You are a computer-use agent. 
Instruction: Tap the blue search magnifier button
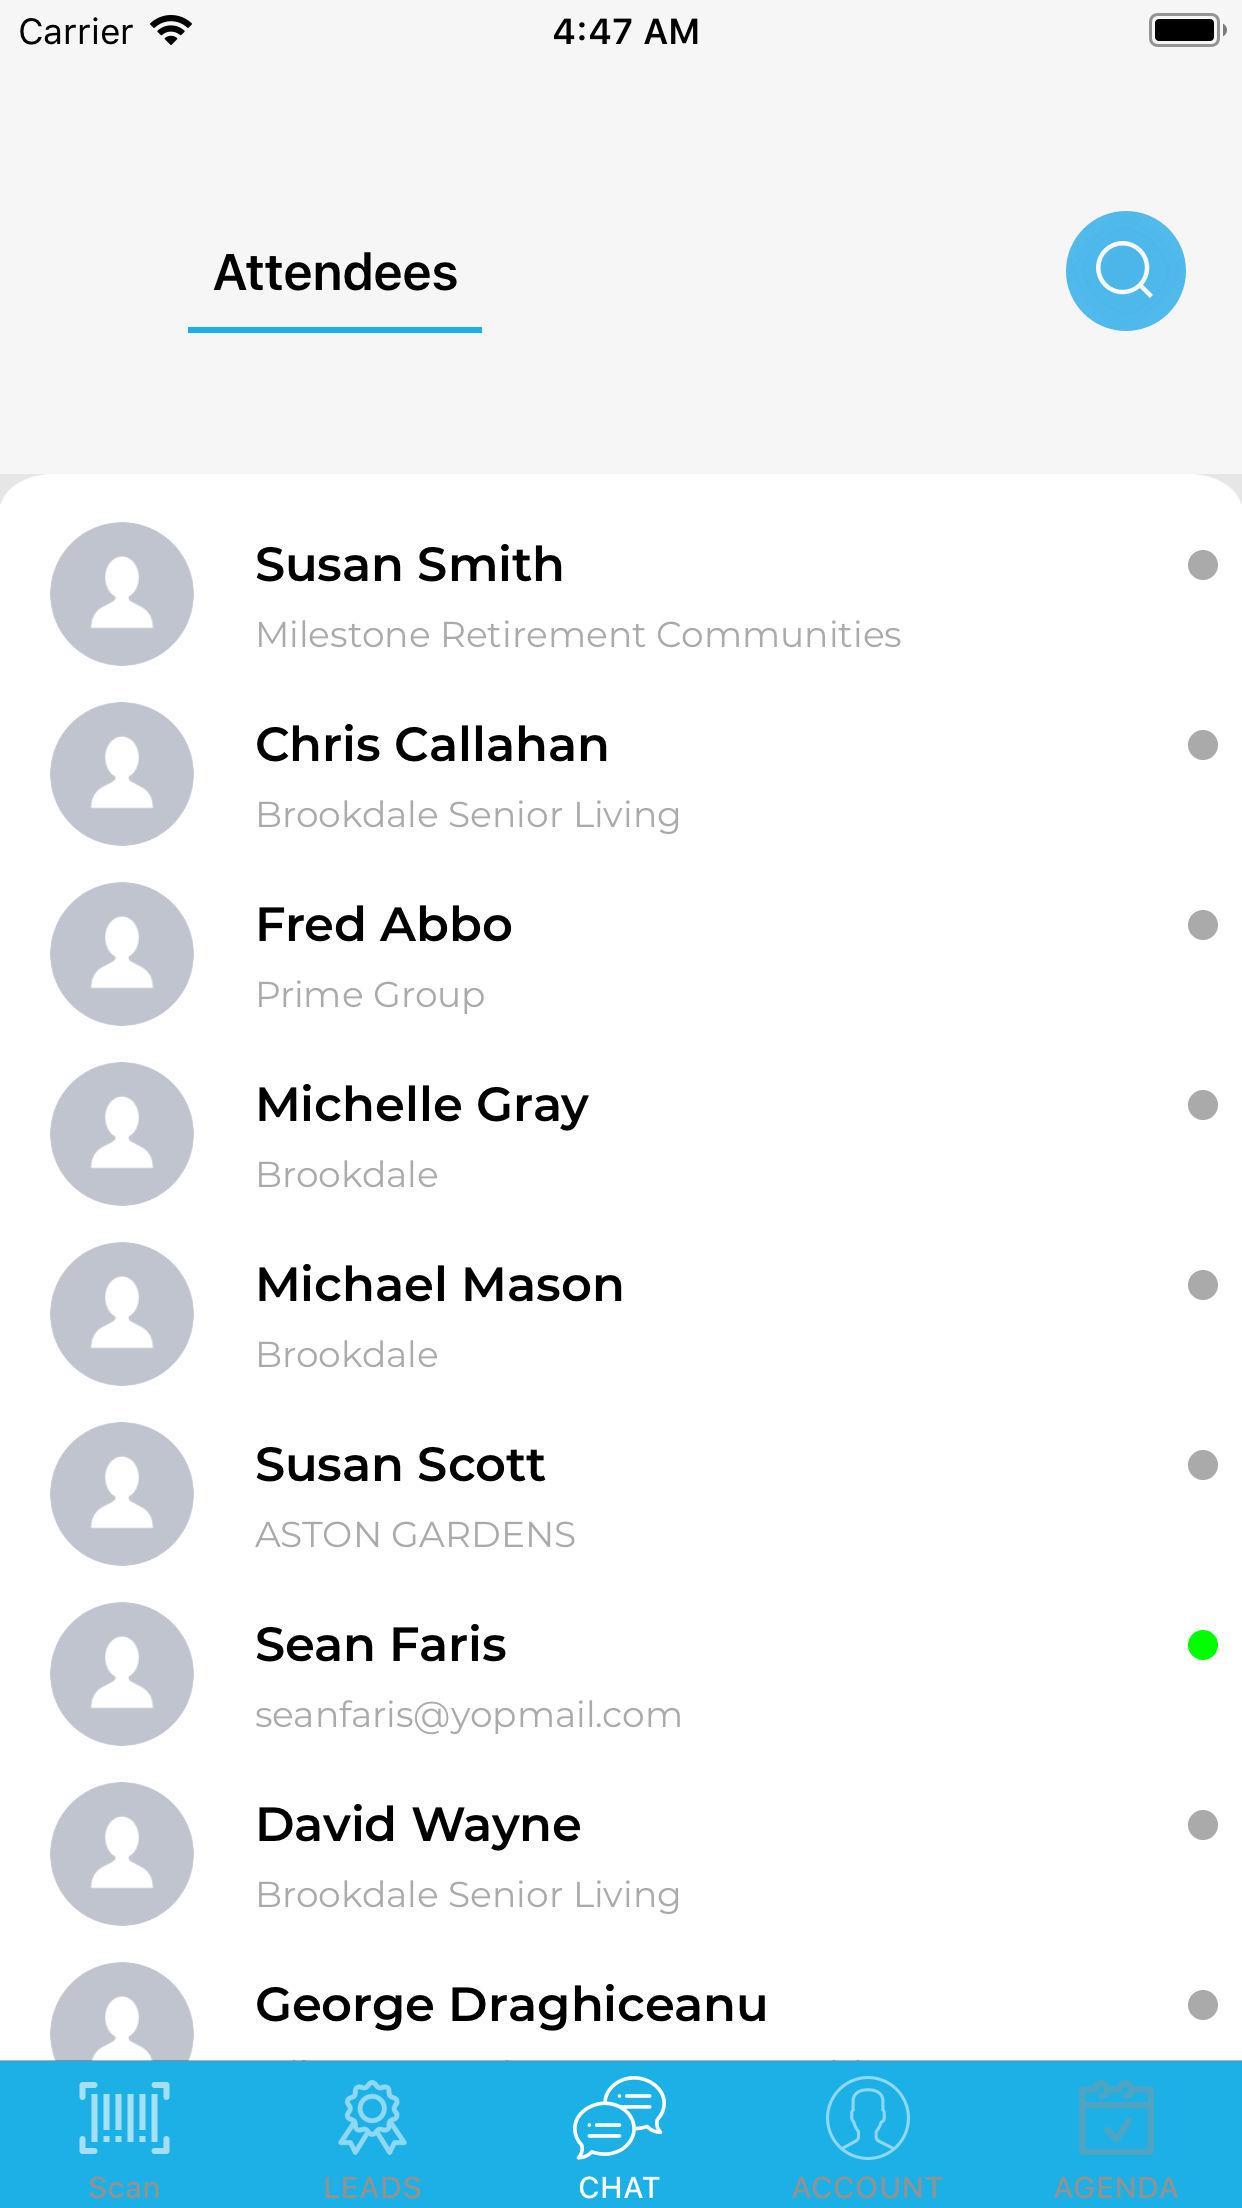(1125, 271)
